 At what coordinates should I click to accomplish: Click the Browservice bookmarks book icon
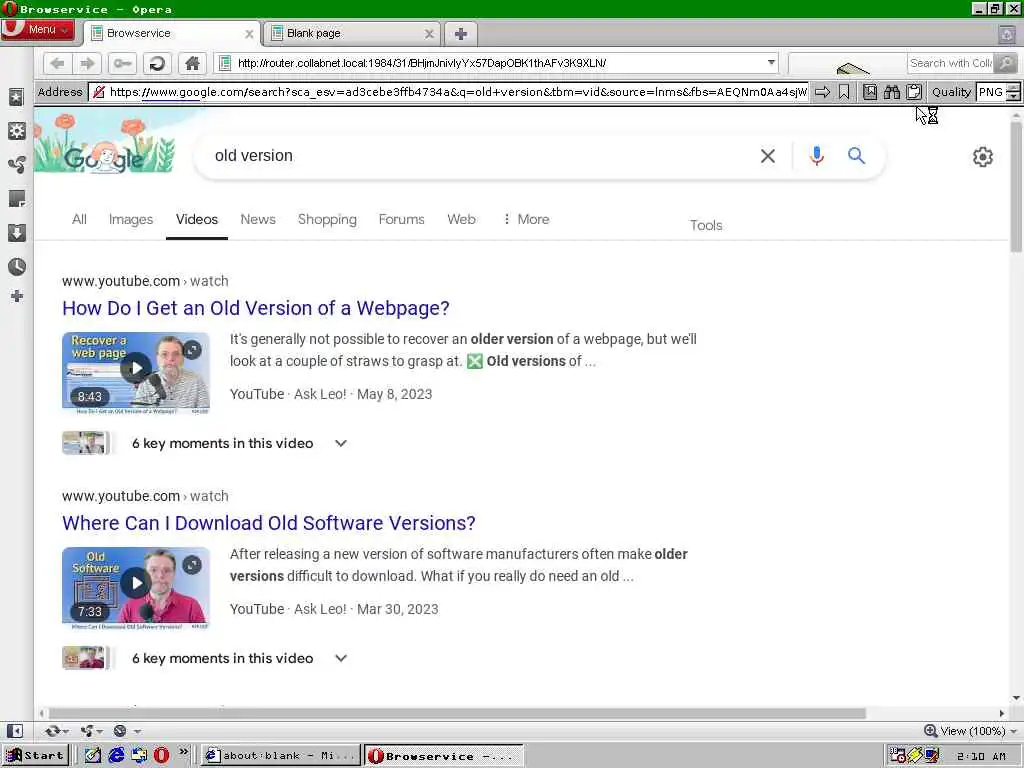[870, 92]
